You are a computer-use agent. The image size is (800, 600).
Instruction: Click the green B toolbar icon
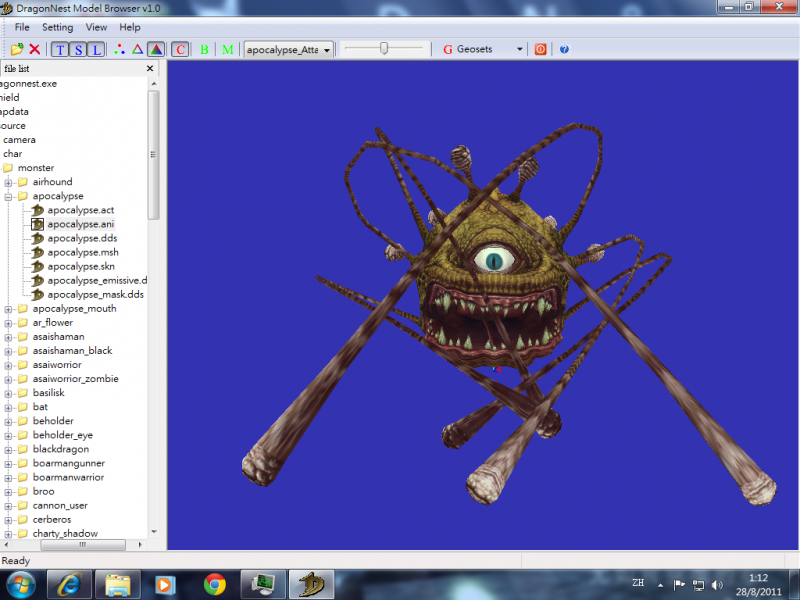coord(204,49)
